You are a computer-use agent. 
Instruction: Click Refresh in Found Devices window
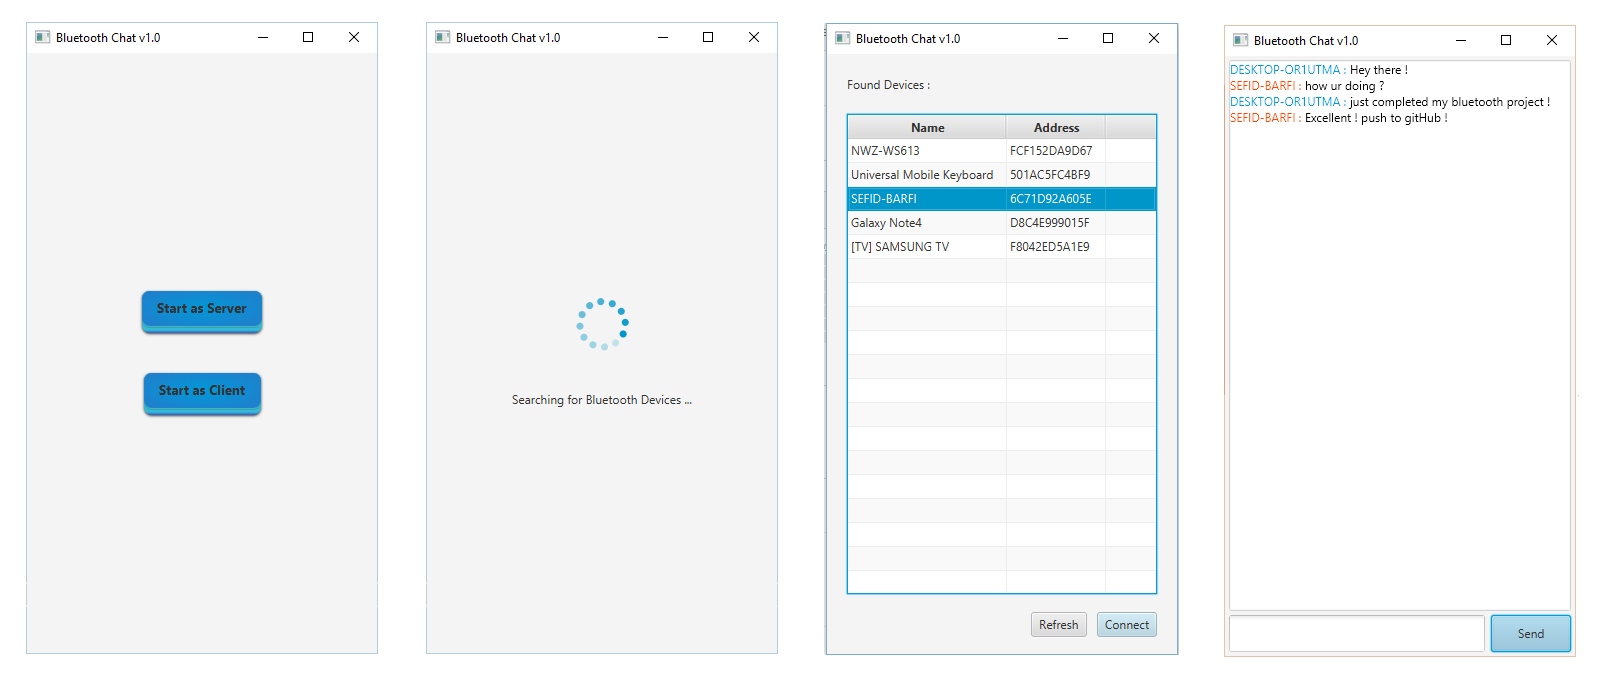pos(1059,625)
